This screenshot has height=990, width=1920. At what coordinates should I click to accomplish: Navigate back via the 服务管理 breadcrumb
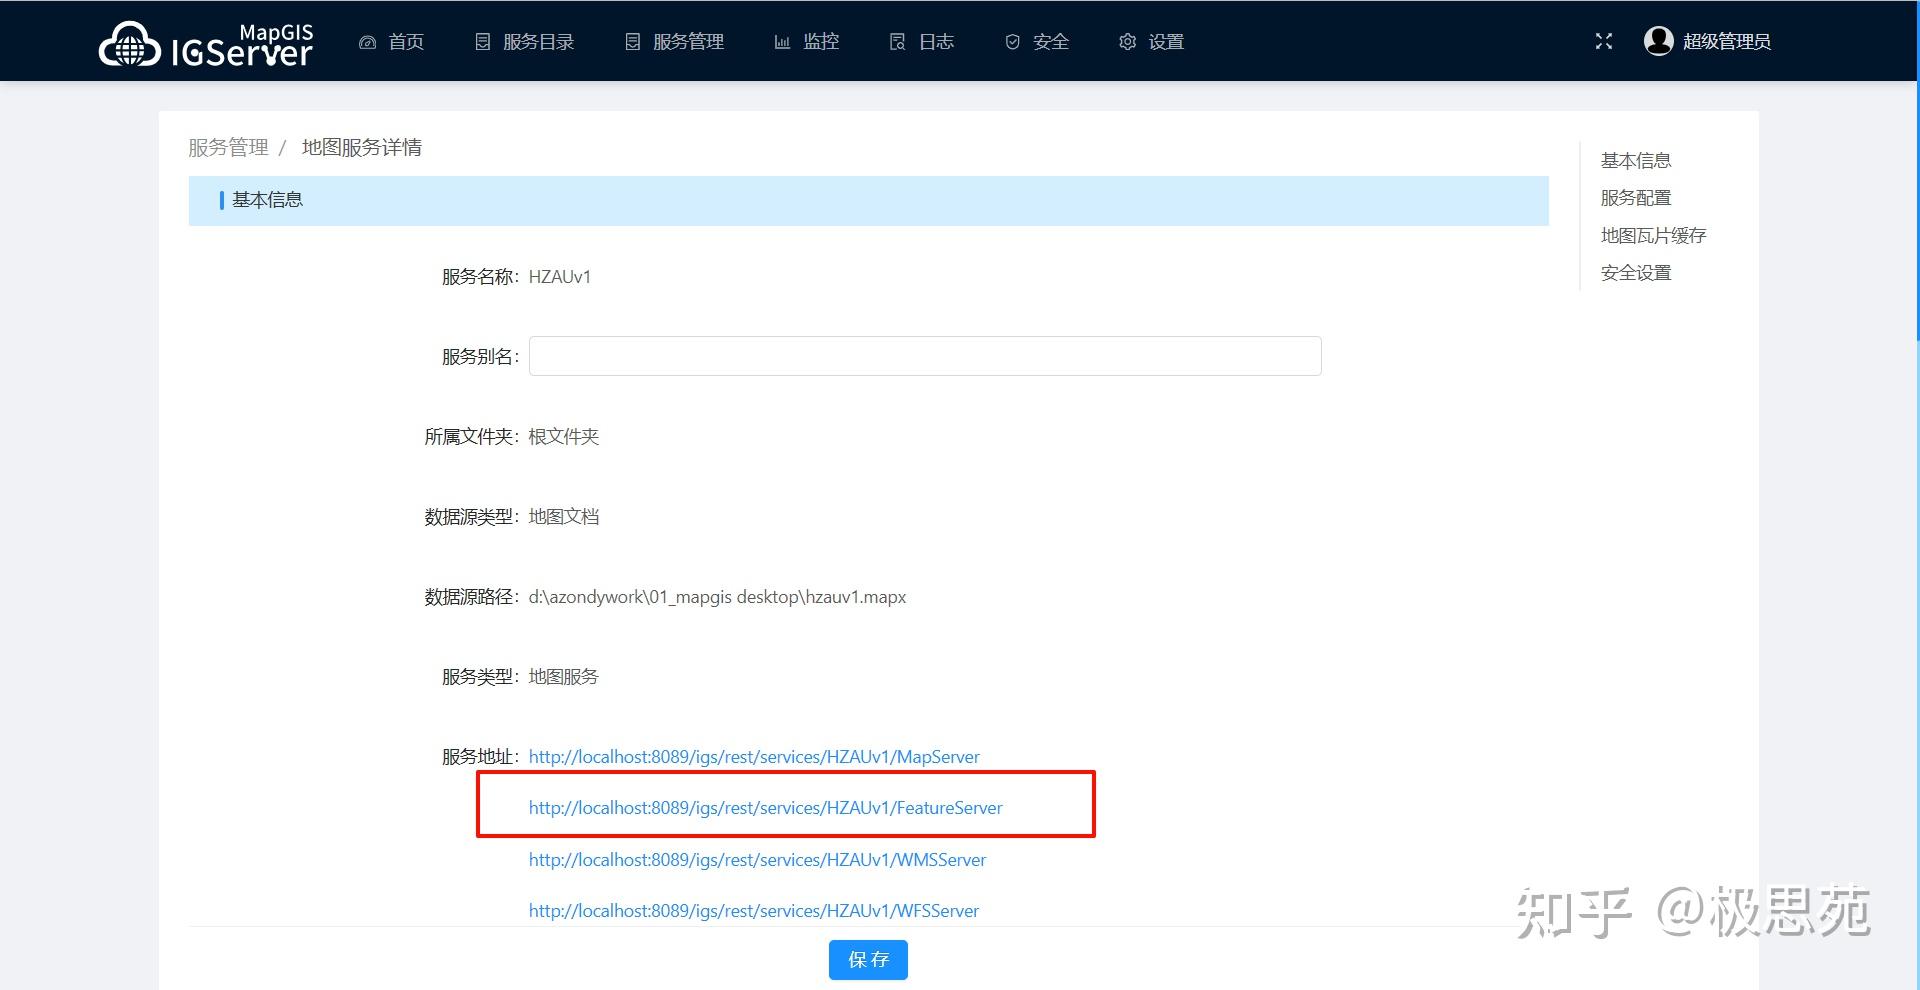tap(226, 147)
